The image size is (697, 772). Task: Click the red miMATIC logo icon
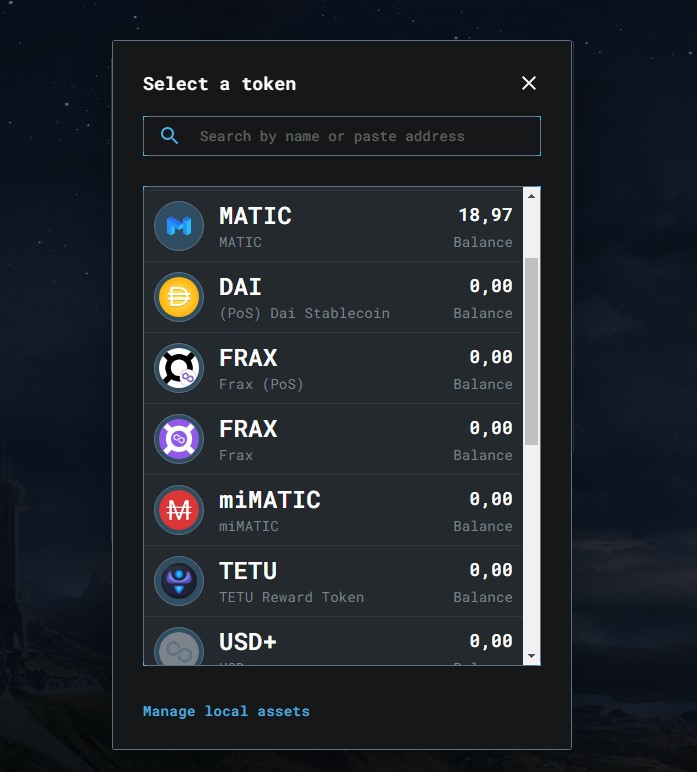click(179, 510)
